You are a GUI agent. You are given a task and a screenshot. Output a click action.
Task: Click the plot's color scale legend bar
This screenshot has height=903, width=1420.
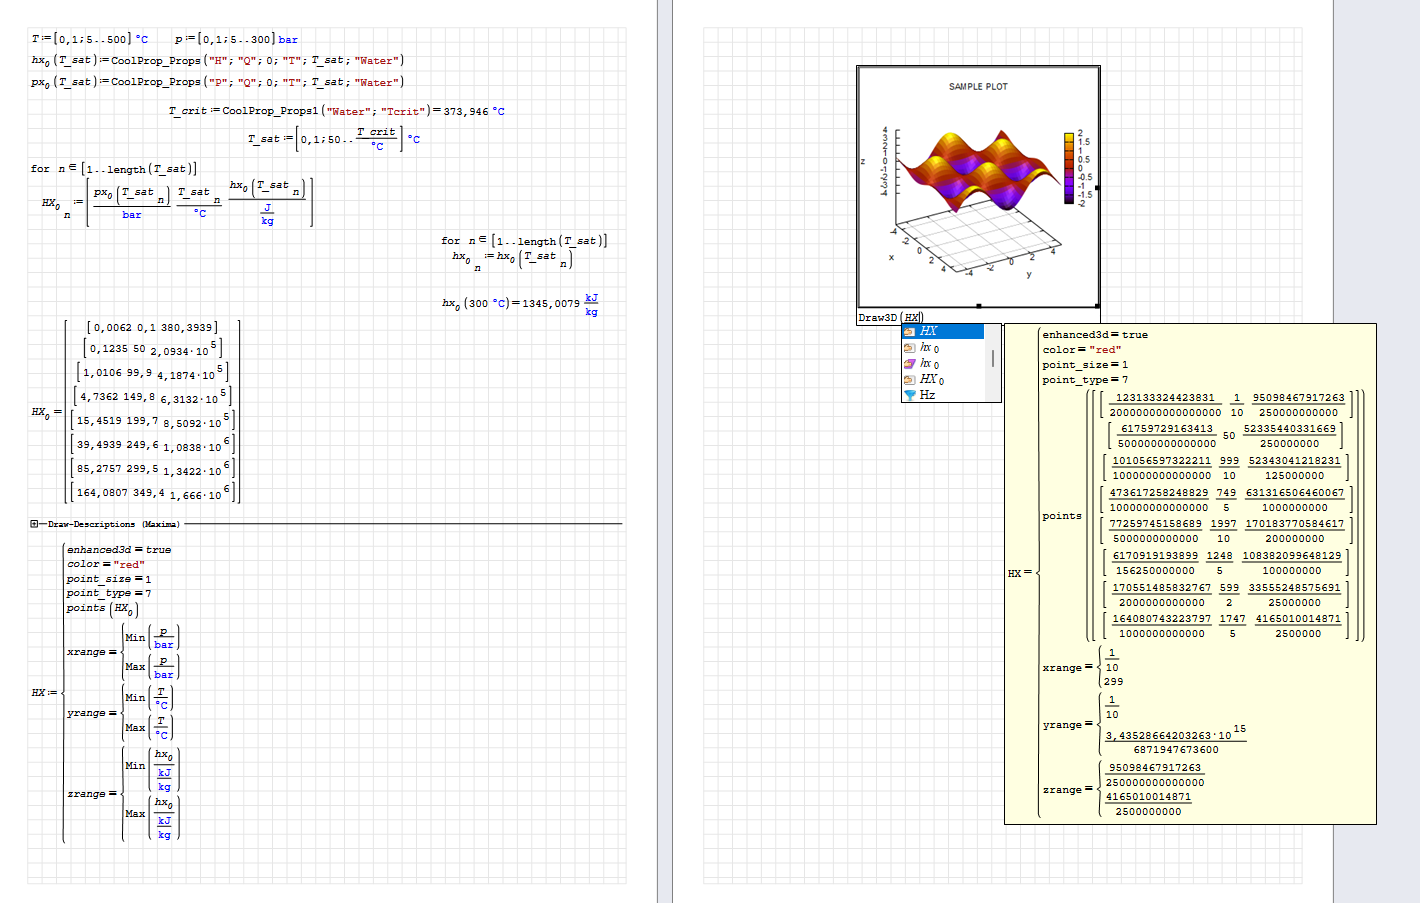[1068, 169]
